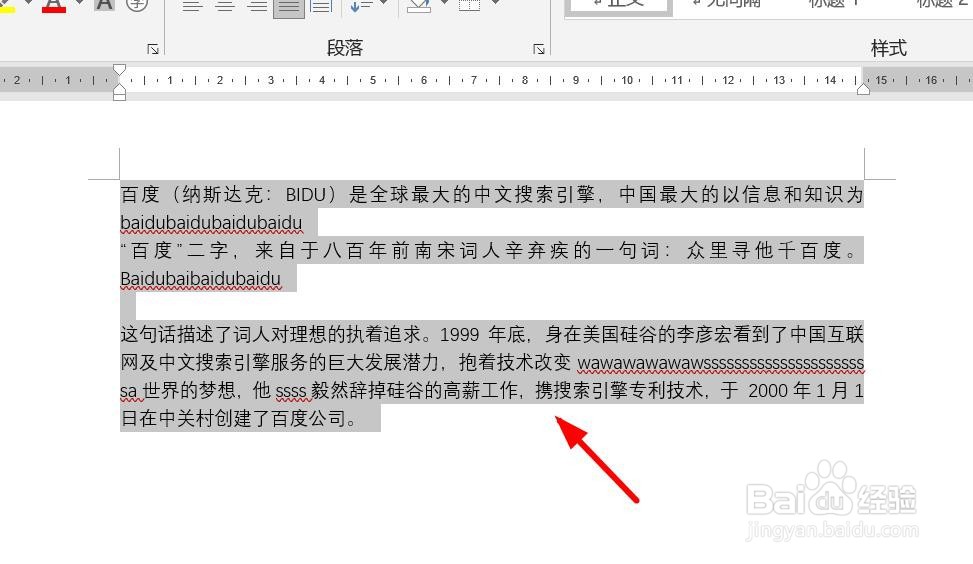Click the text BIDU in the first line
This screenshot has width=973, height=564.
(306, 195)
